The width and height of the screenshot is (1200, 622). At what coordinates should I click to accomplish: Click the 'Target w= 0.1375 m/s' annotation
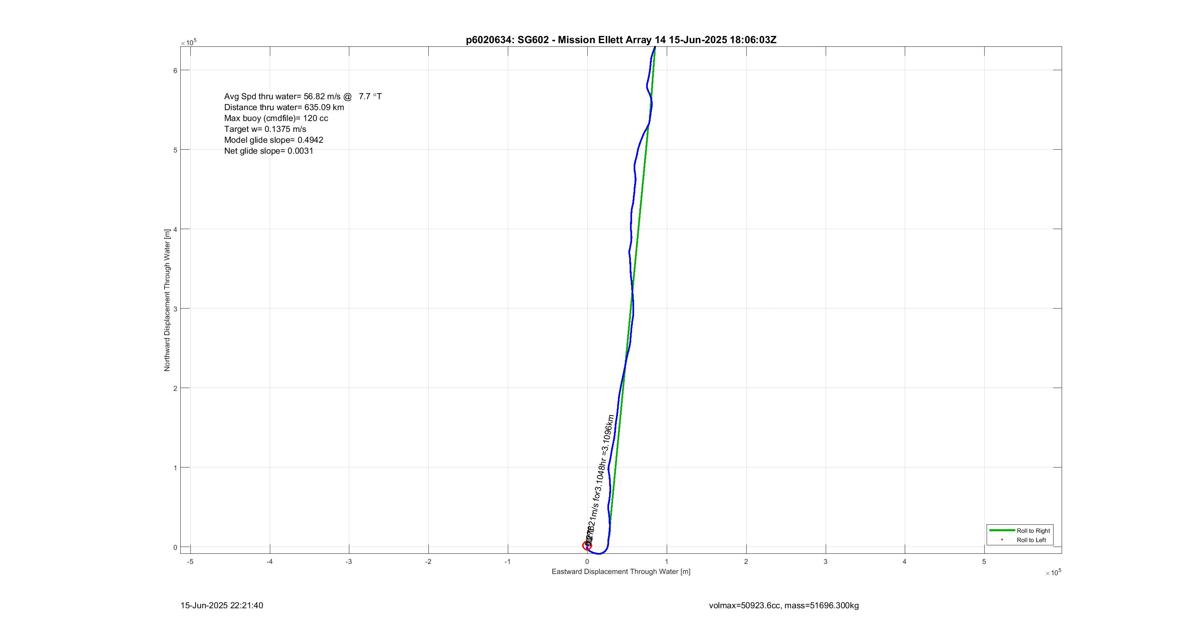click(265, 129)
